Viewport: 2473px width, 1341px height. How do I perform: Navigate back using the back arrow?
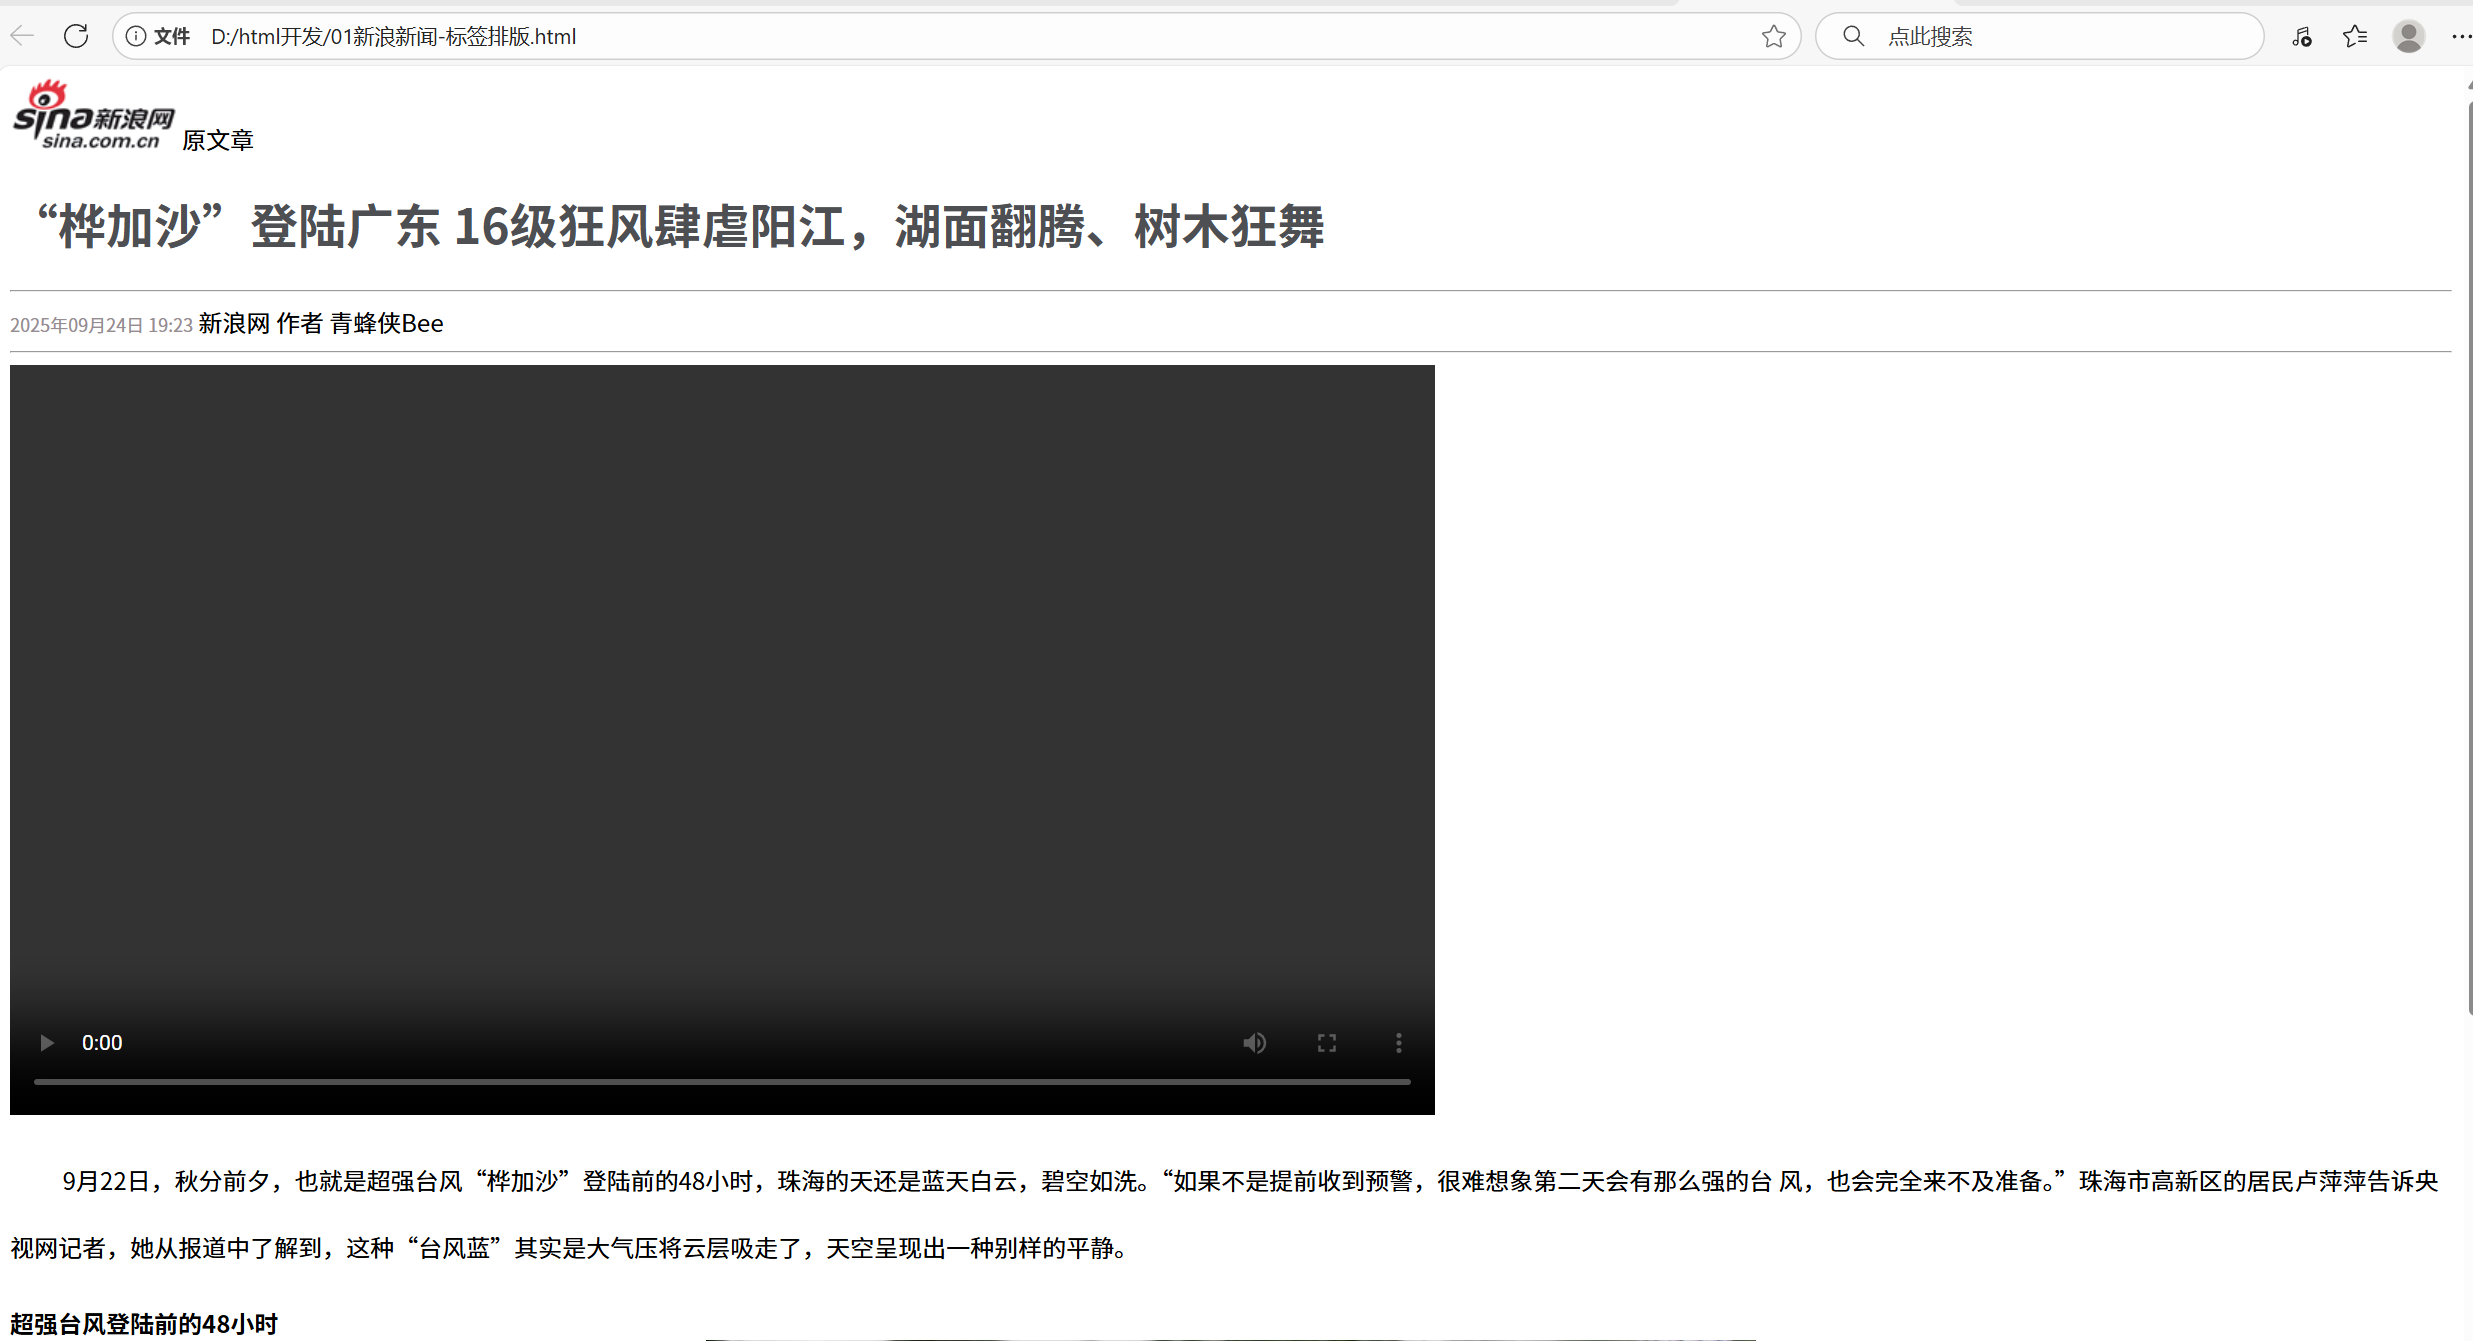[21, 36]
